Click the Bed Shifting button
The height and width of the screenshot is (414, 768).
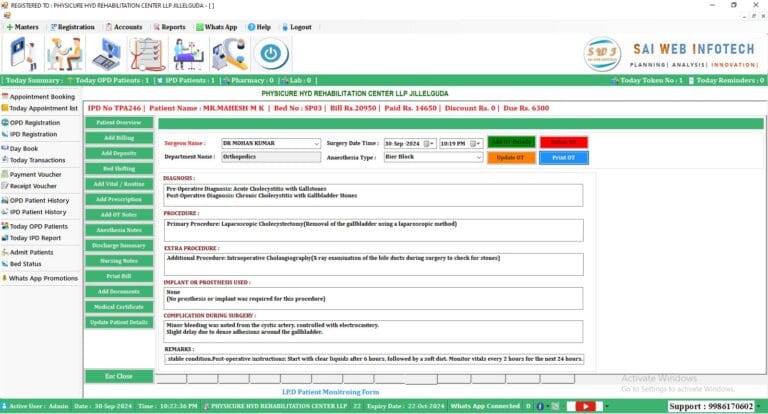pyautogui.click(x=119, y=169)
